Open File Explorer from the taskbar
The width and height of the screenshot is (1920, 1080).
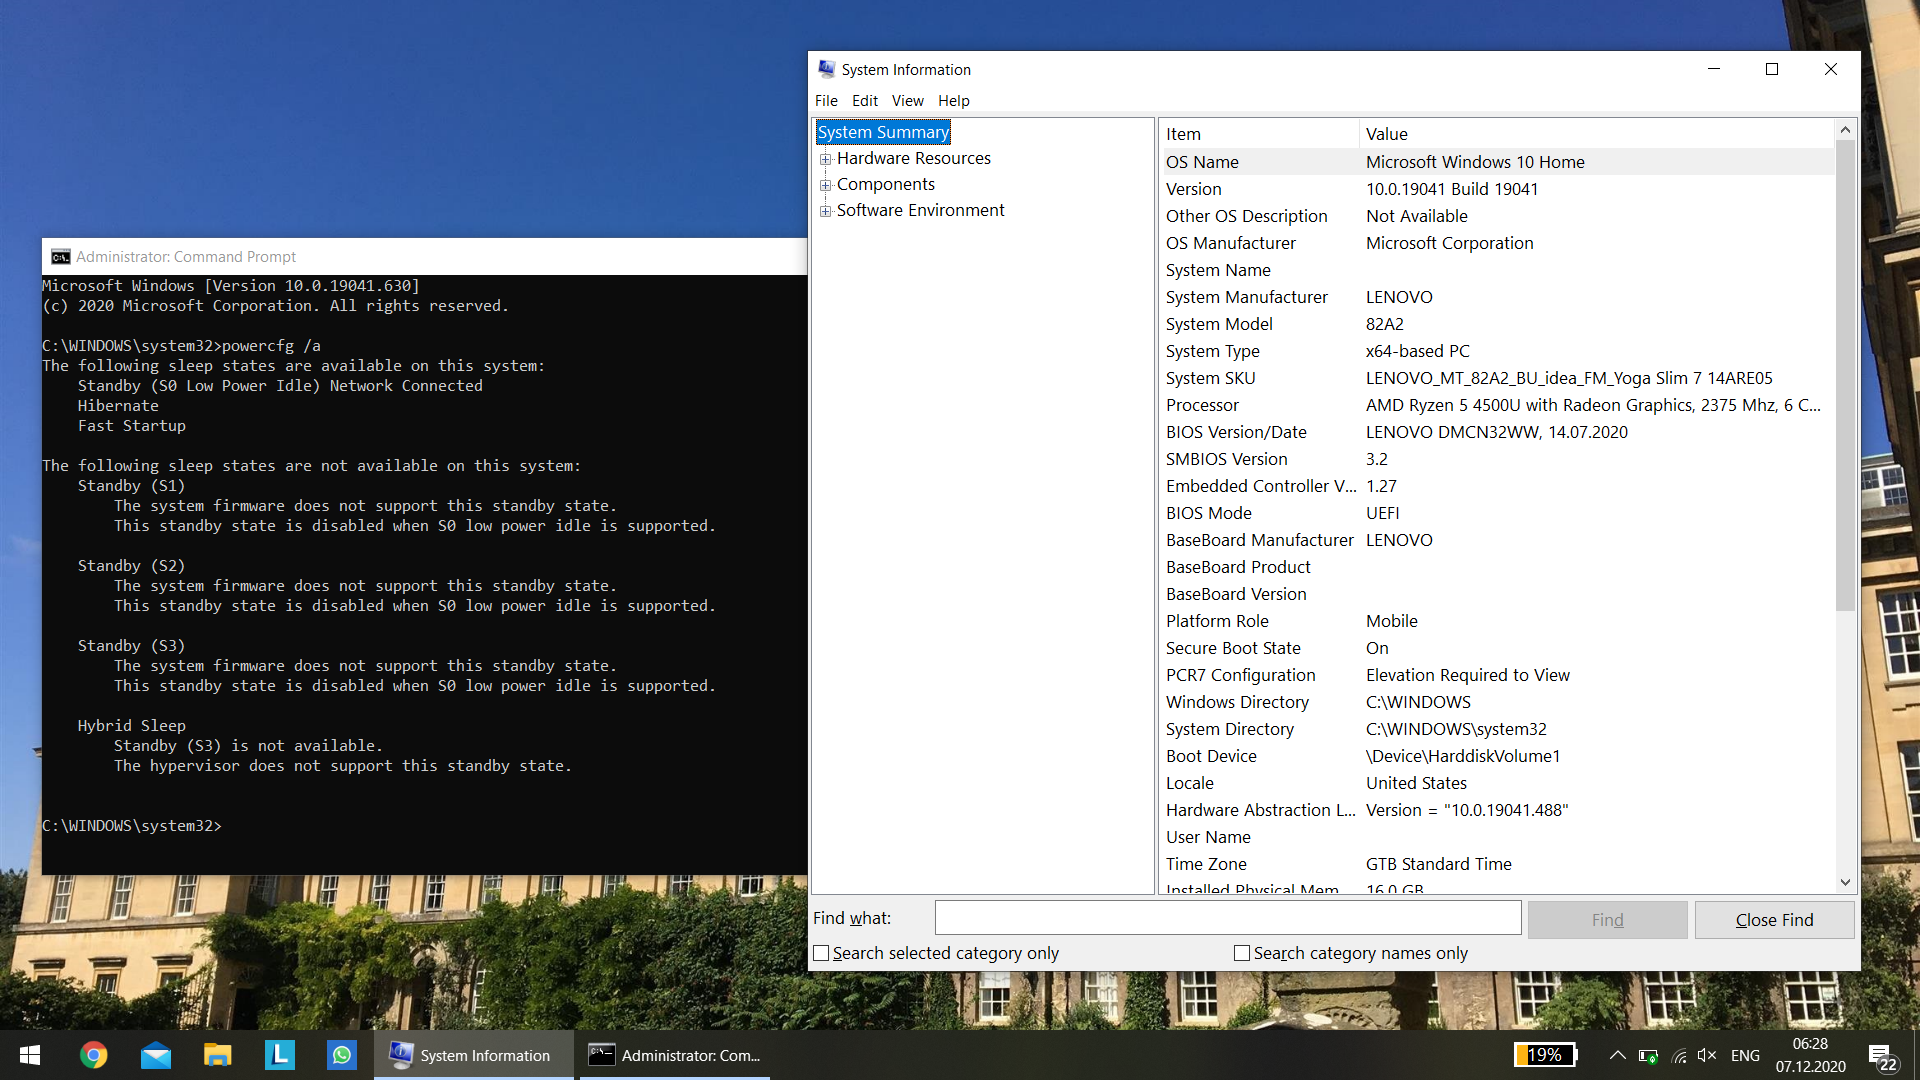coord(217,1055)
